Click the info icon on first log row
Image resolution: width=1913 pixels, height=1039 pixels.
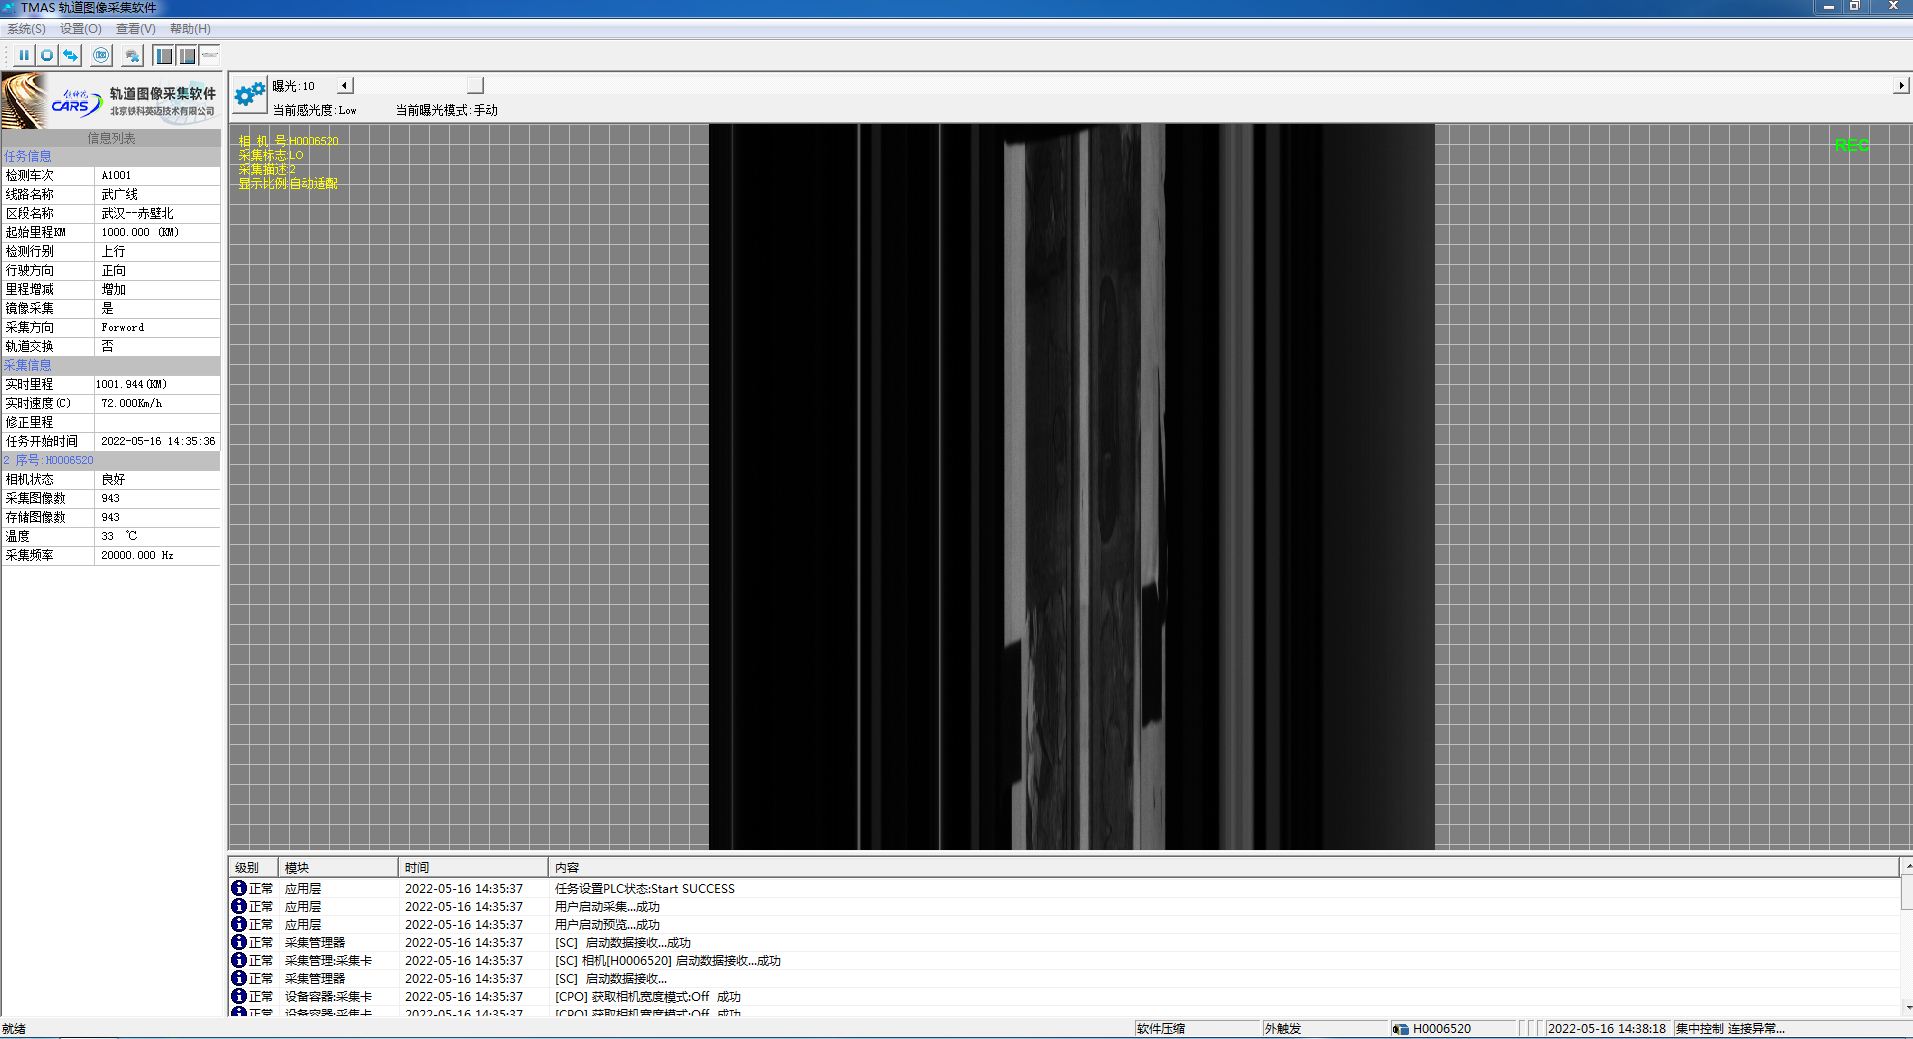coord(239,888)
